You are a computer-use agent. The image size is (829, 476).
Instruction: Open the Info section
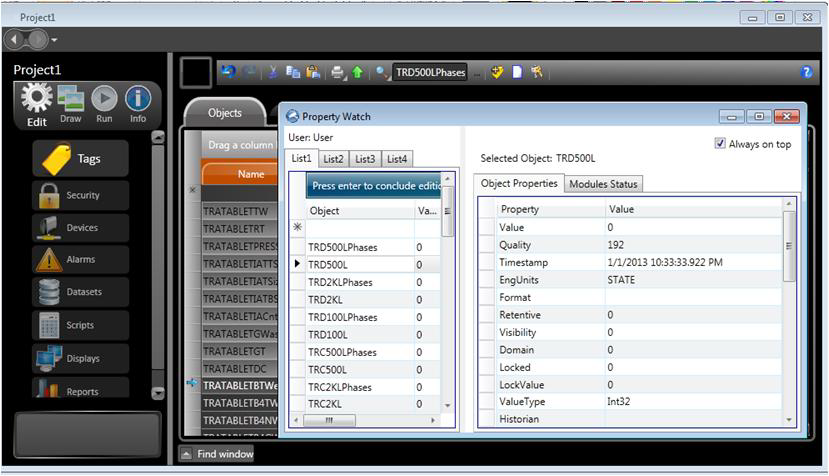point(138,104)
